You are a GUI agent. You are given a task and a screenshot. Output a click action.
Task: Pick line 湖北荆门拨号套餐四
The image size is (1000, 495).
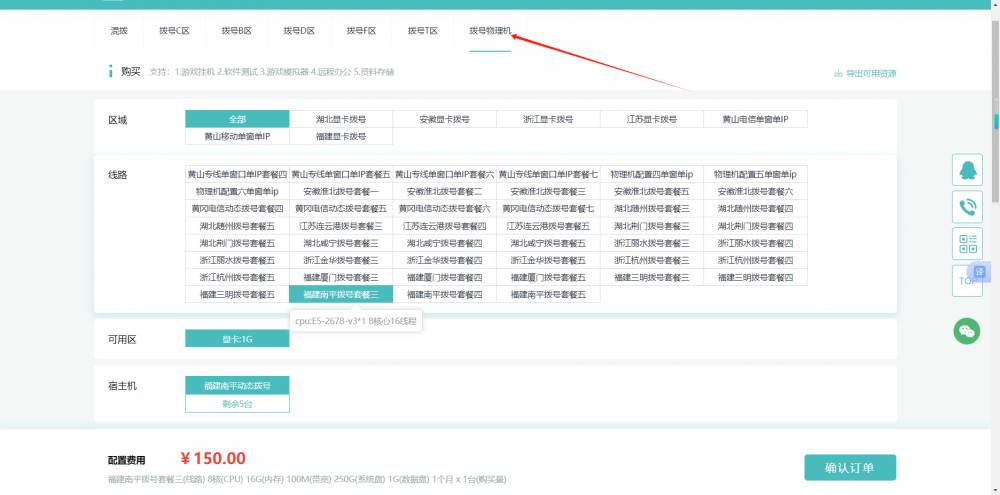pos(756,226)
